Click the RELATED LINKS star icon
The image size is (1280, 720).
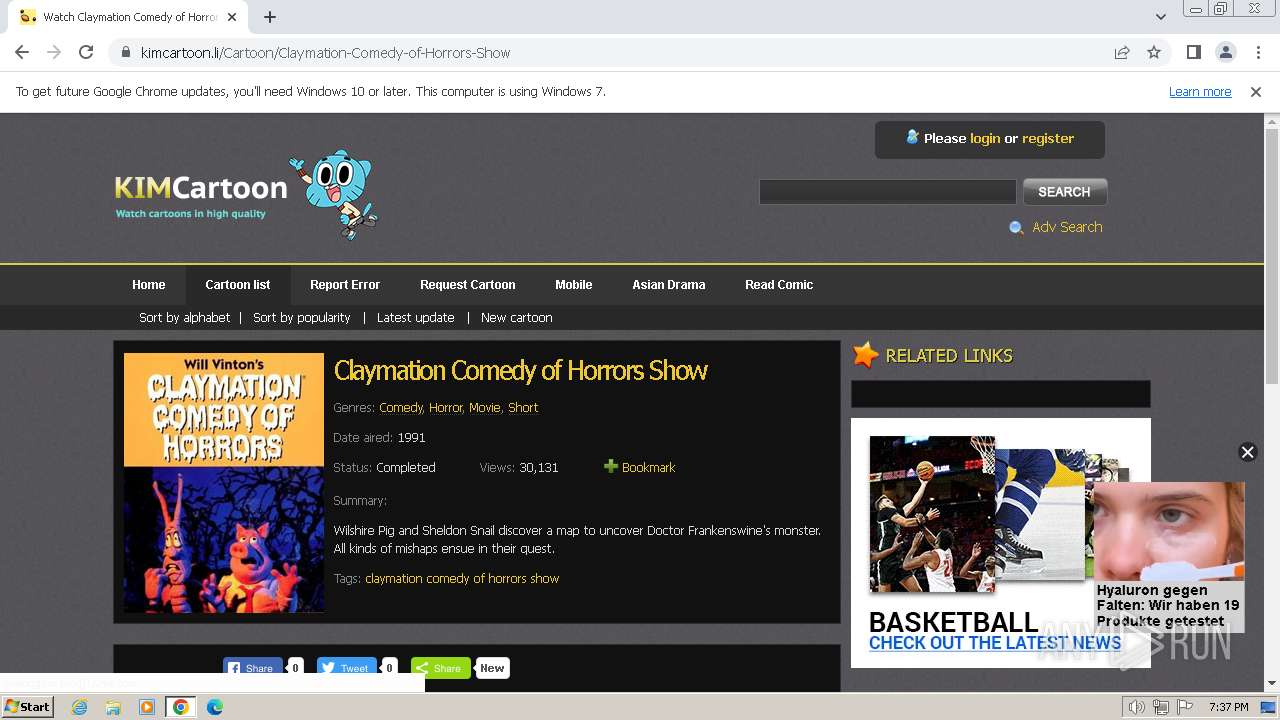click(x=866, y=355)
